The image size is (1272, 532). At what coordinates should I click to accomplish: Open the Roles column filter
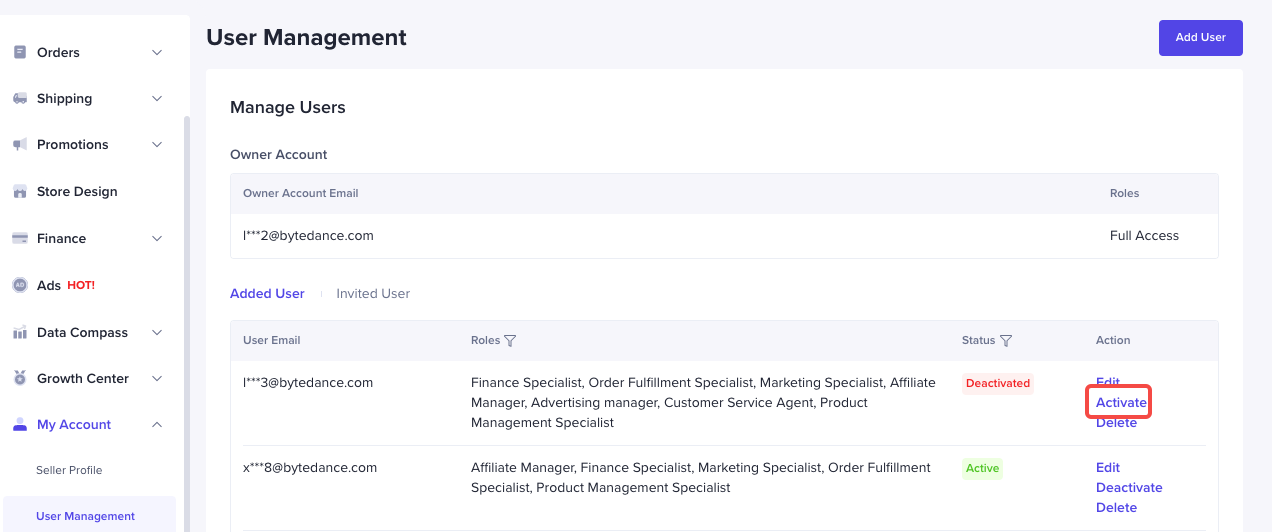point(510,341)
